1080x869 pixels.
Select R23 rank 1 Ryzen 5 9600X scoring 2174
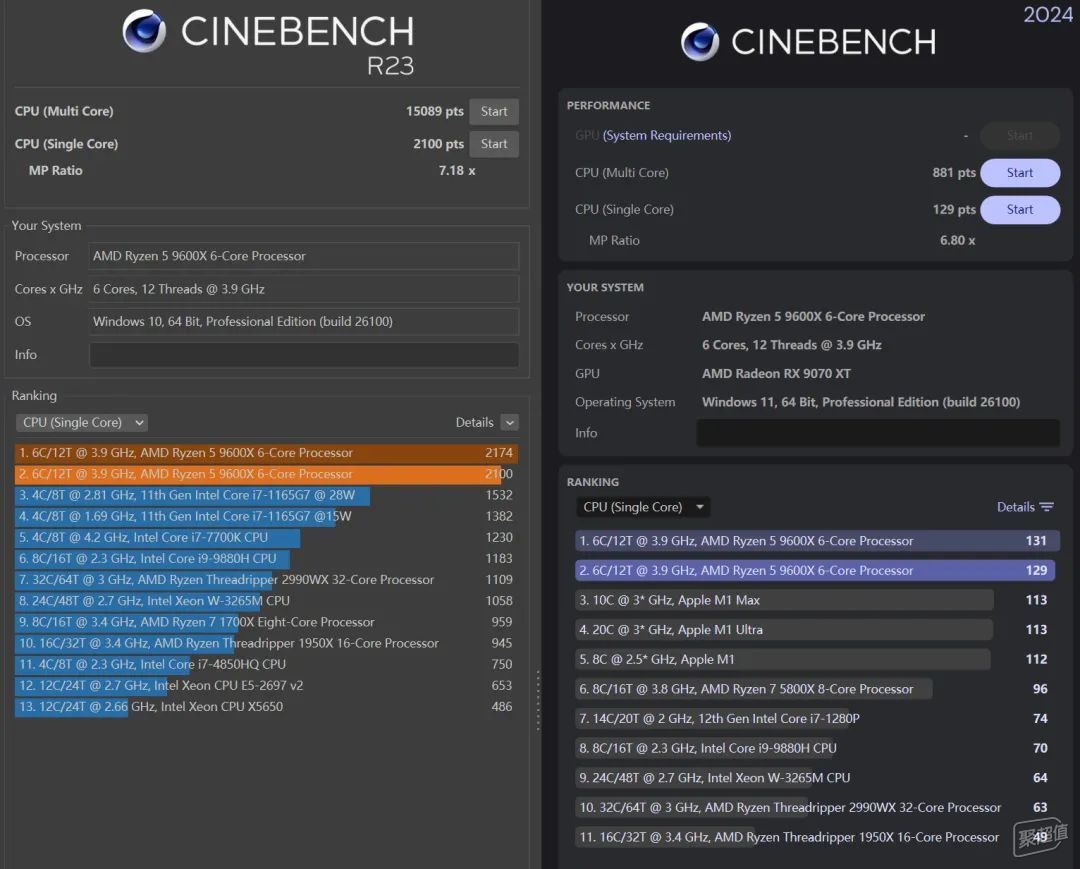coord(266,453)
